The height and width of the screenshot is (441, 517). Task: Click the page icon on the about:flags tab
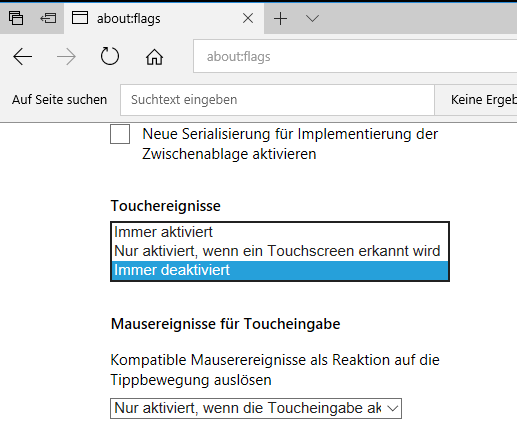pyautogui.click(x=80, y=18)
